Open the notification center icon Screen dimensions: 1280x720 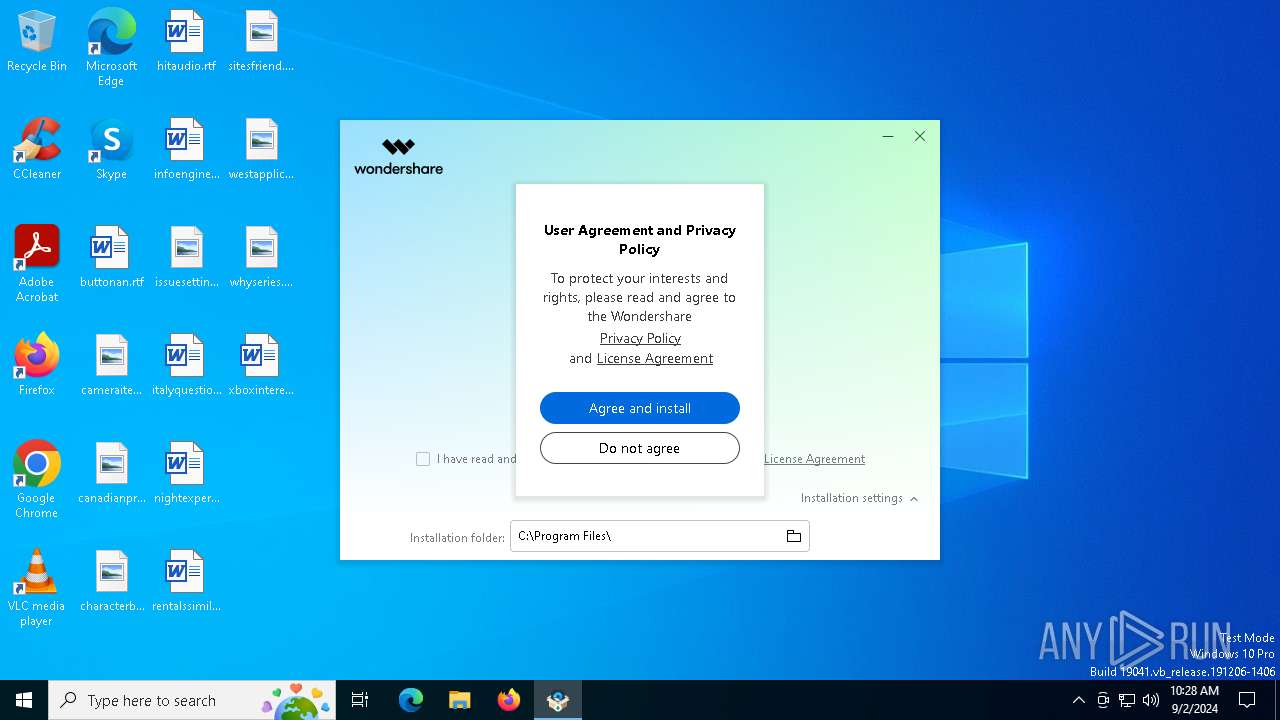(1247, 700)
